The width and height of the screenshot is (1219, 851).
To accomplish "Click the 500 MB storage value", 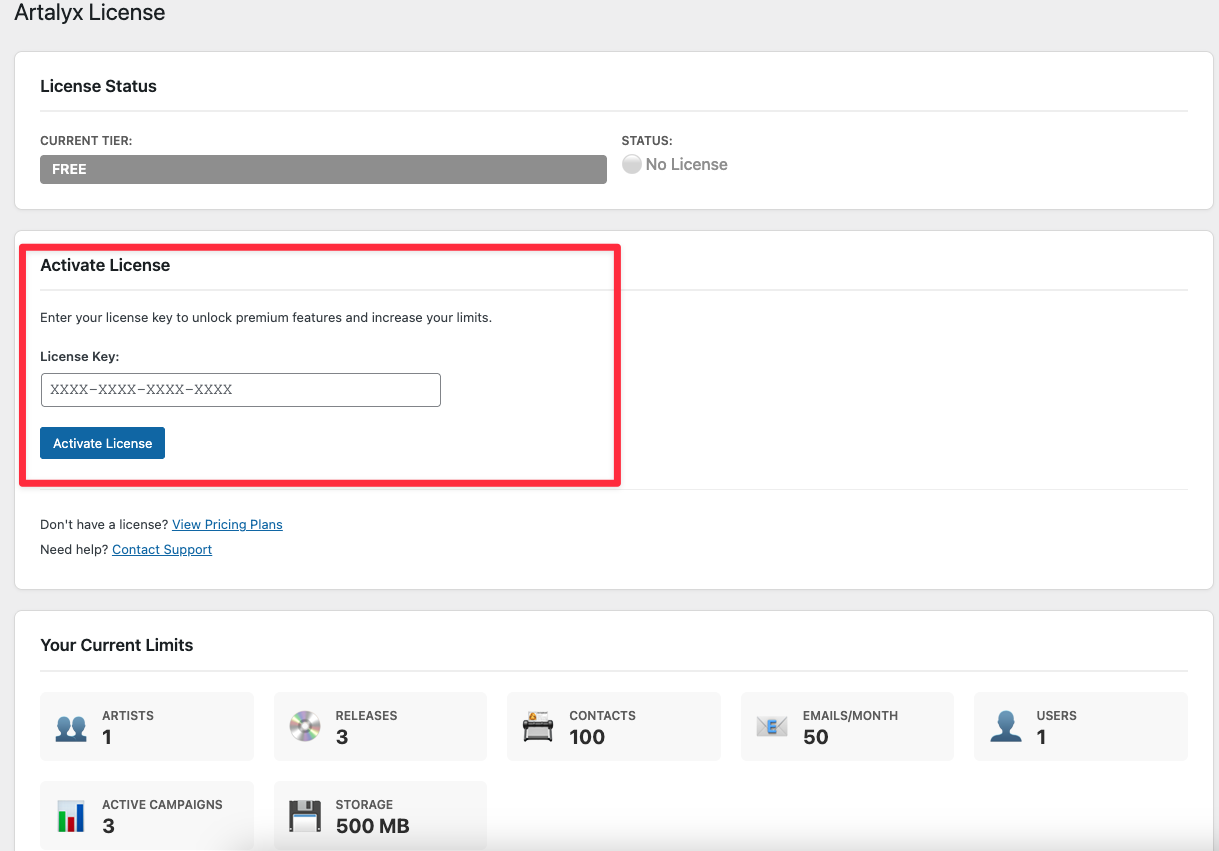I will coord(372,826).
